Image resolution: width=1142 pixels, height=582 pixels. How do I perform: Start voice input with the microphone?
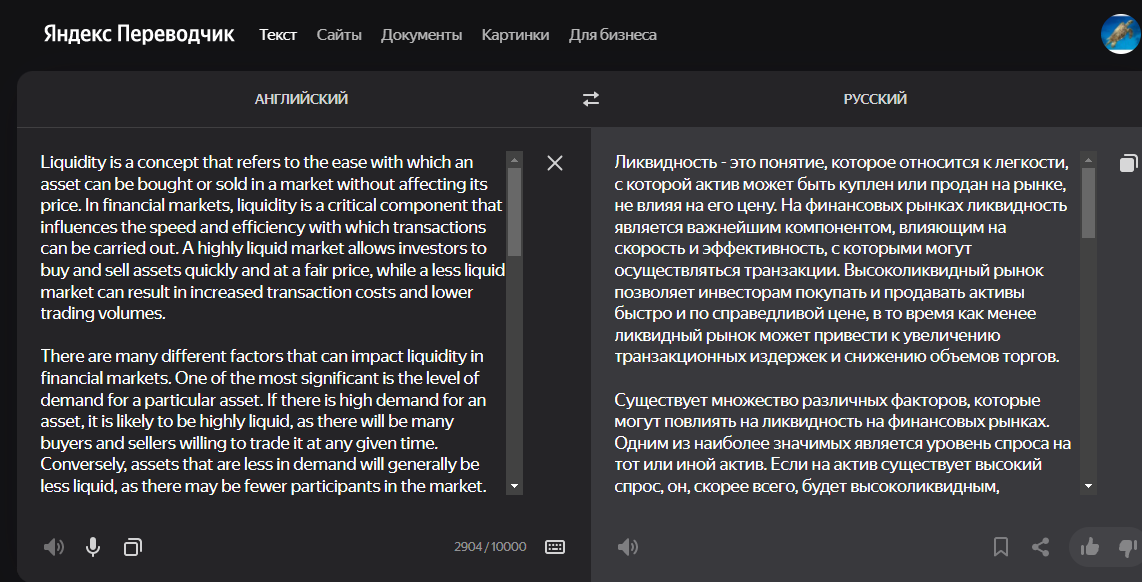click(92, 546)
